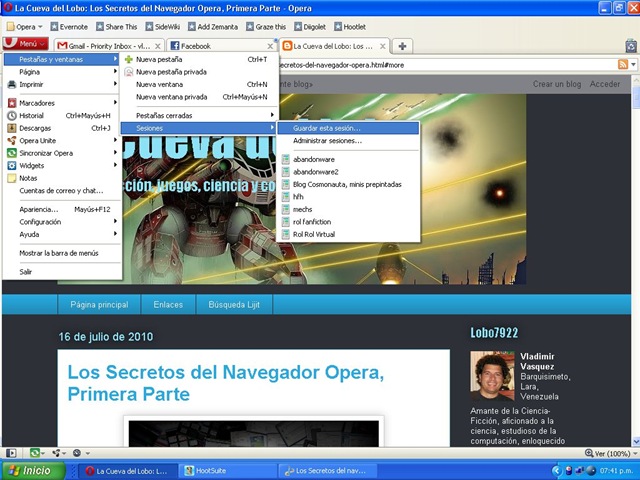Open the Imprimir printer menu entry
The width and height of the screenshot is (640, 480).
61,84
